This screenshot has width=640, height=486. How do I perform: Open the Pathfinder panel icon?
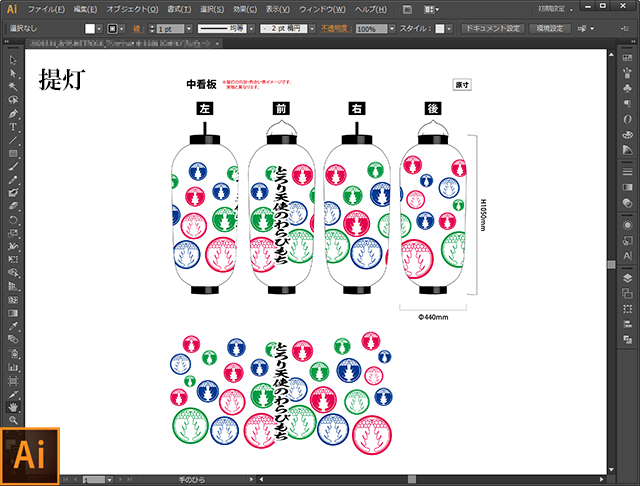[x=627, y=339]
